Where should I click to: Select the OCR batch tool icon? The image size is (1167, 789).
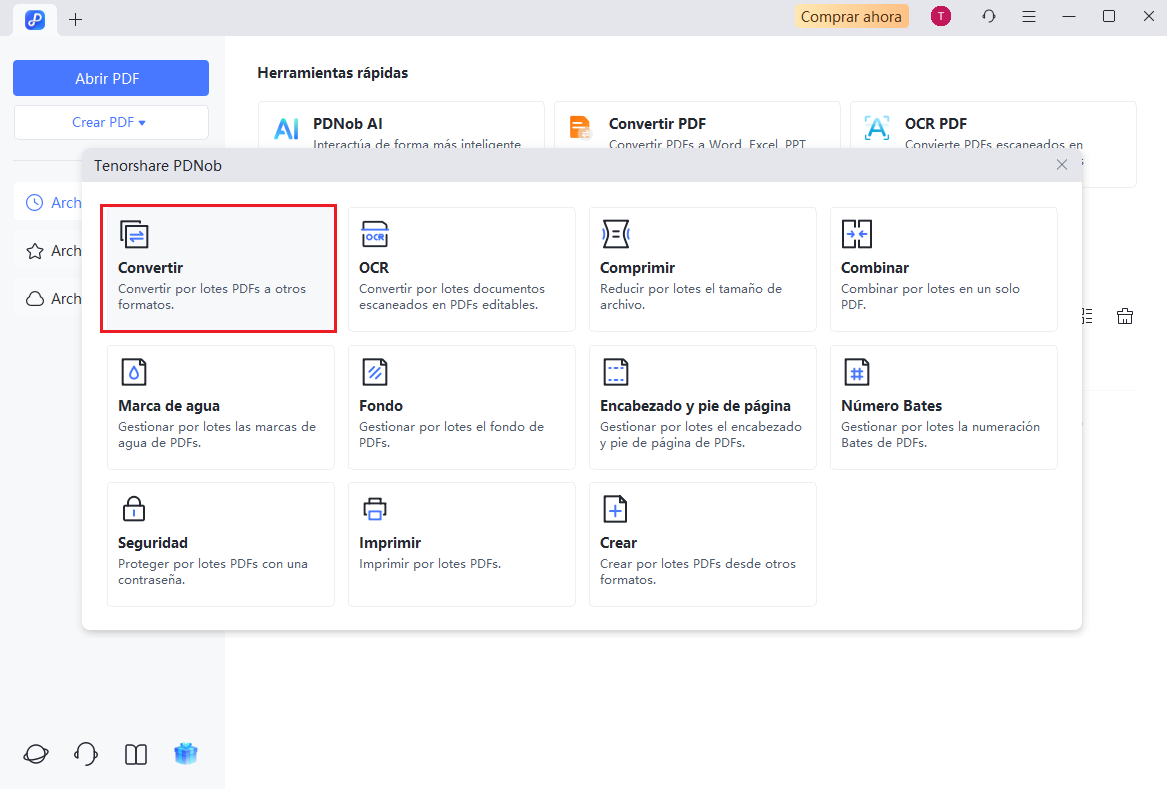point(375,234)
